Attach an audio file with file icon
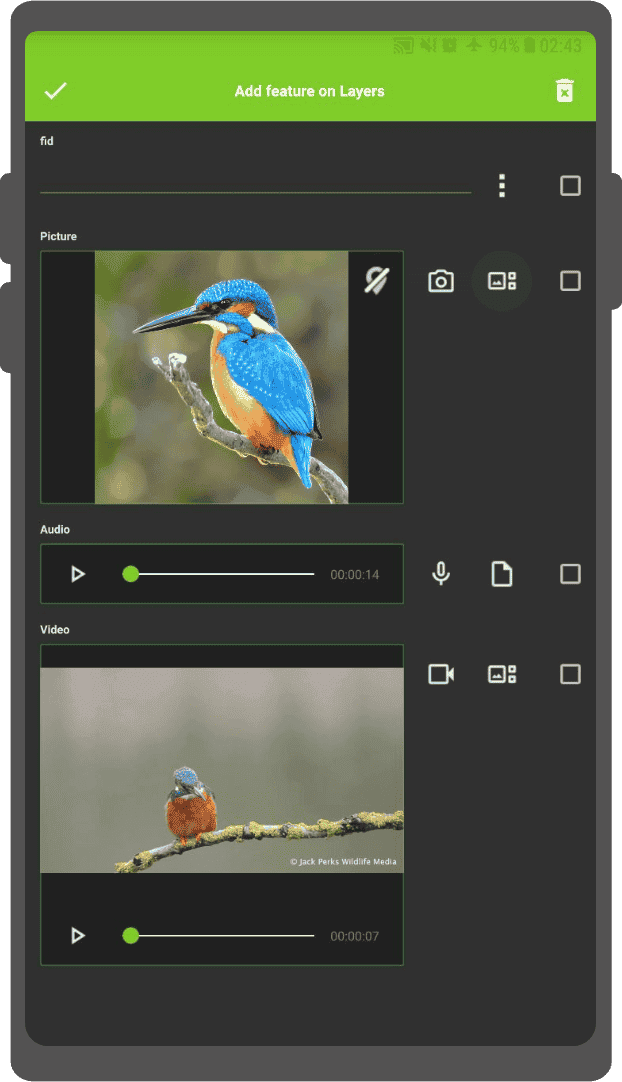 (x=502, y=574)
